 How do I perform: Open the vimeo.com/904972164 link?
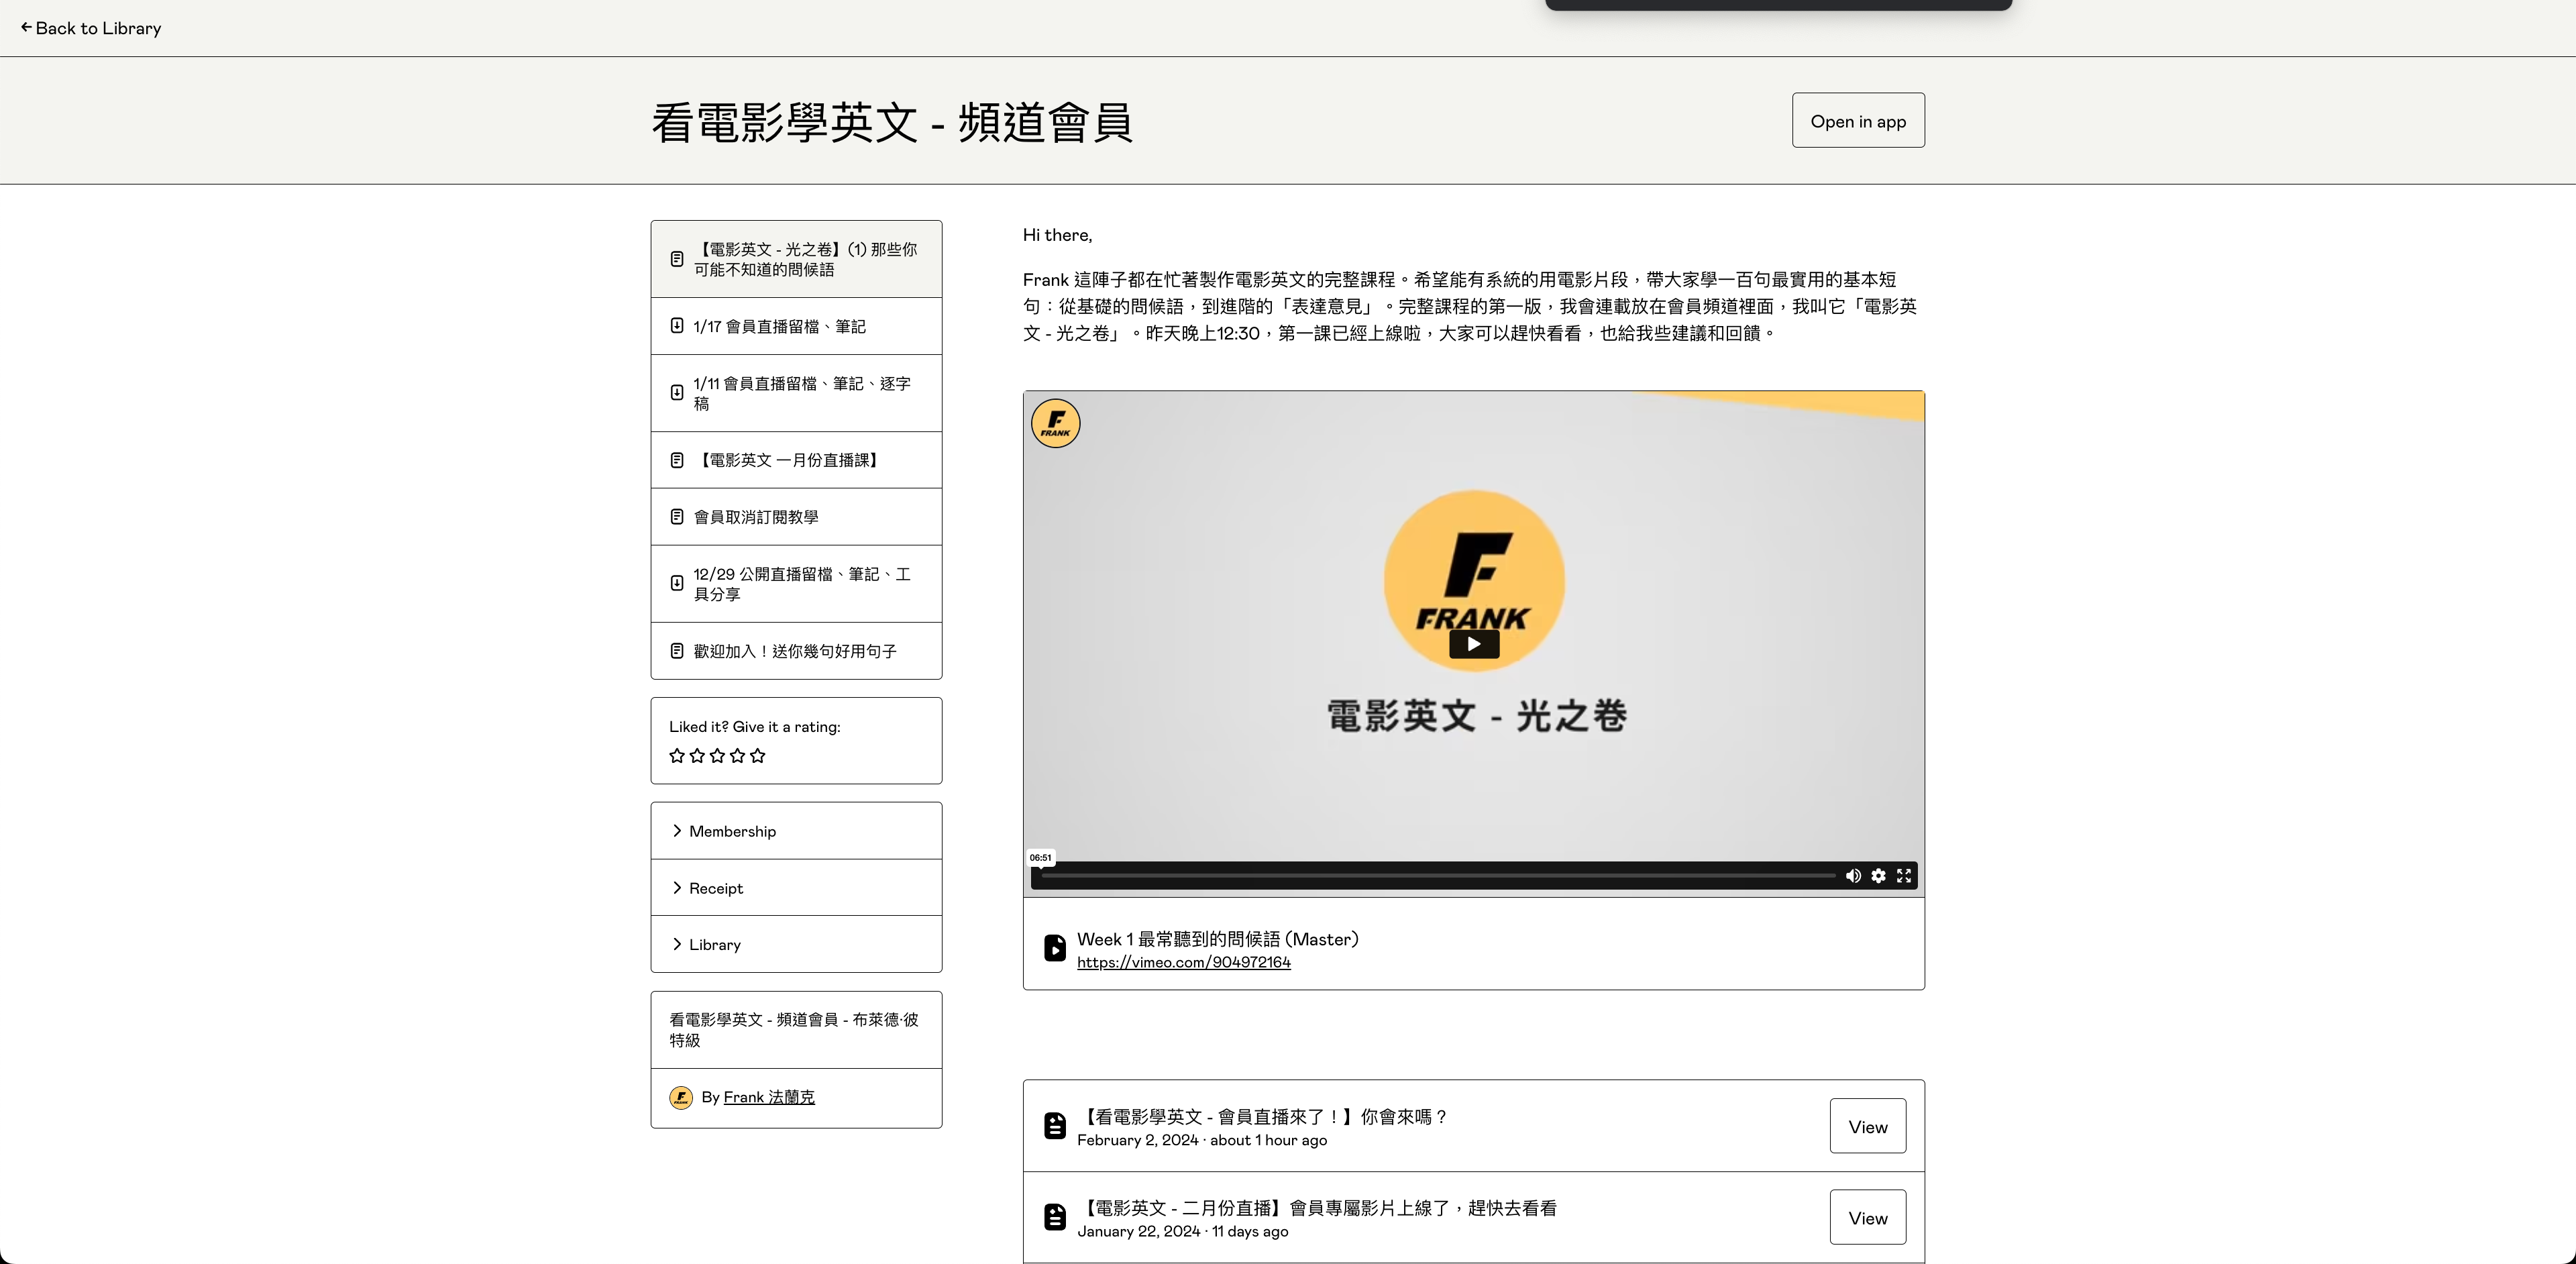1183,962
